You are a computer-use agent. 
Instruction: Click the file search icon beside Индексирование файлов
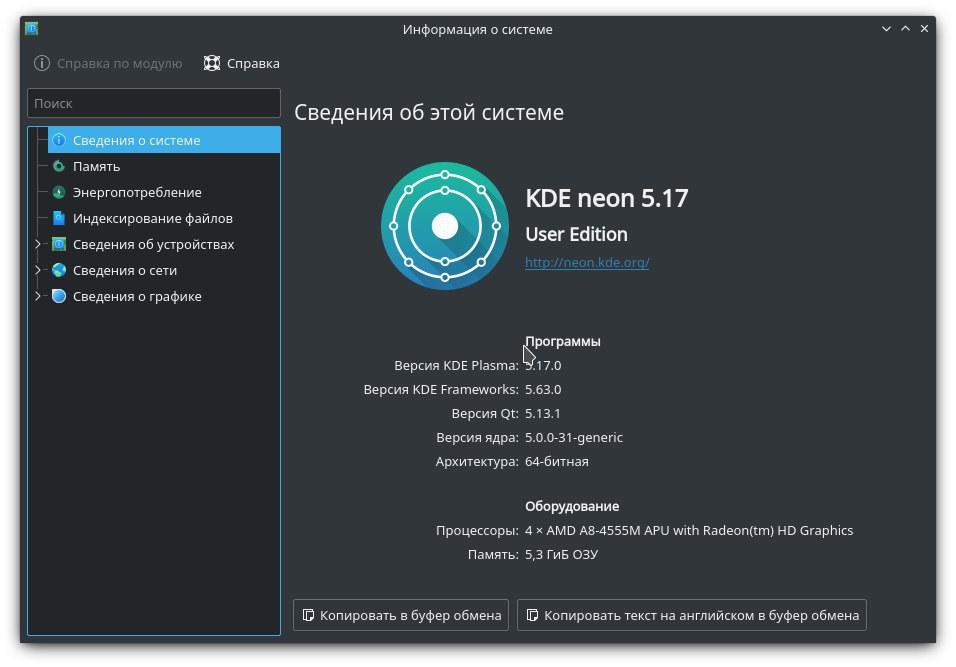pyautogui.click(x=59, y=218)
